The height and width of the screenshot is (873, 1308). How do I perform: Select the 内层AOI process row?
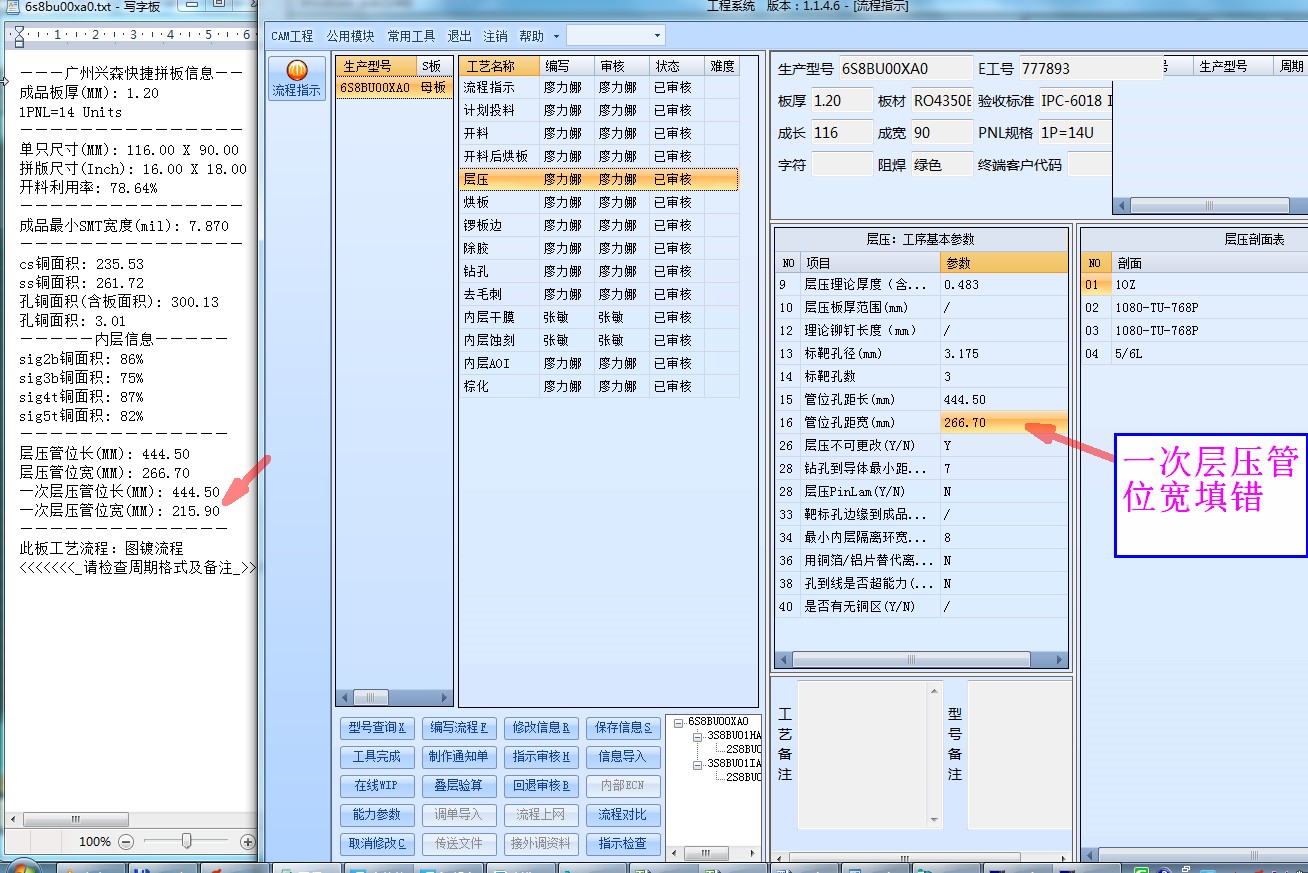pos(598,363)
